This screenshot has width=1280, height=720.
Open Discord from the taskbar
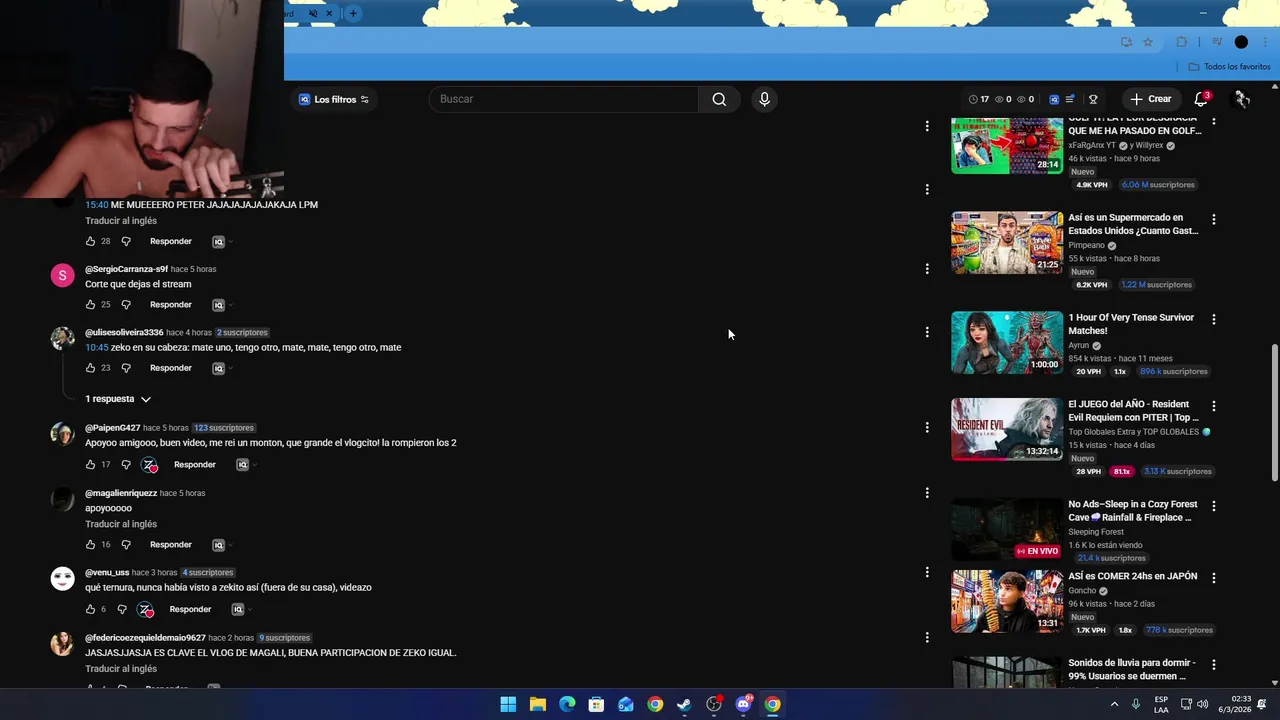743,704
